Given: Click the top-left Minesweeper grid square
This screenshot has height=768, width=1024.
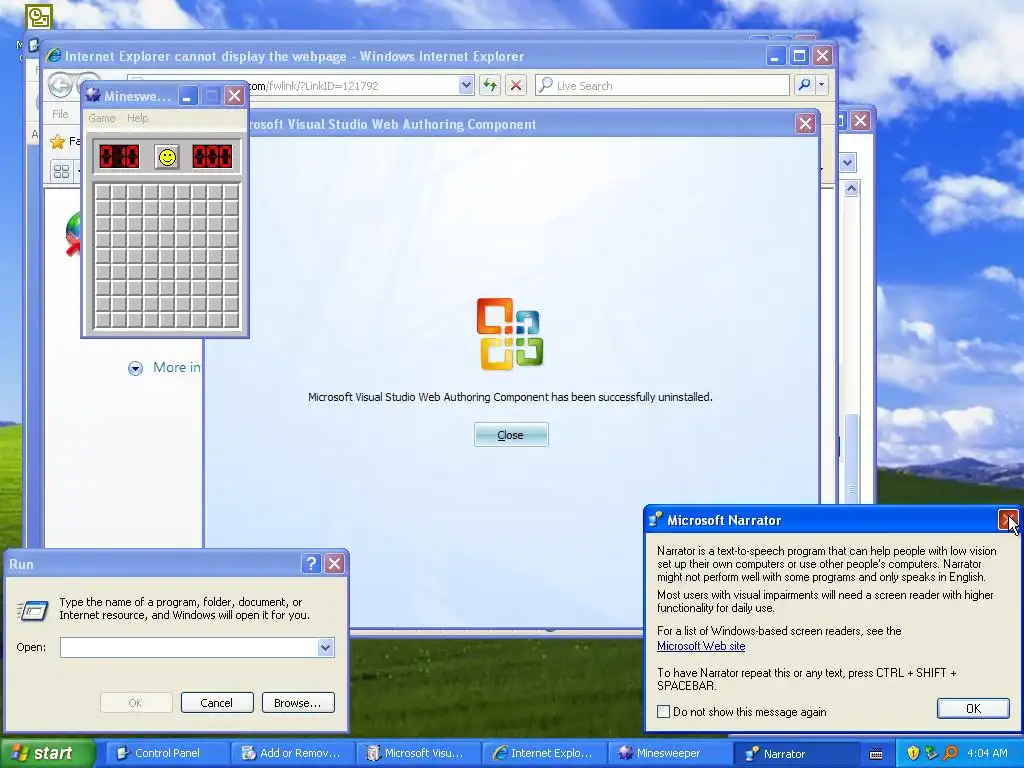Looking at the screenshot, I should (103, 192).
